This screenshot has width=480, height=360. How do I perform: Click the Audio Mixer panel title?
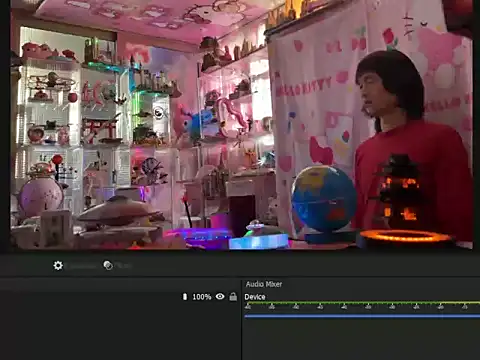264,284
